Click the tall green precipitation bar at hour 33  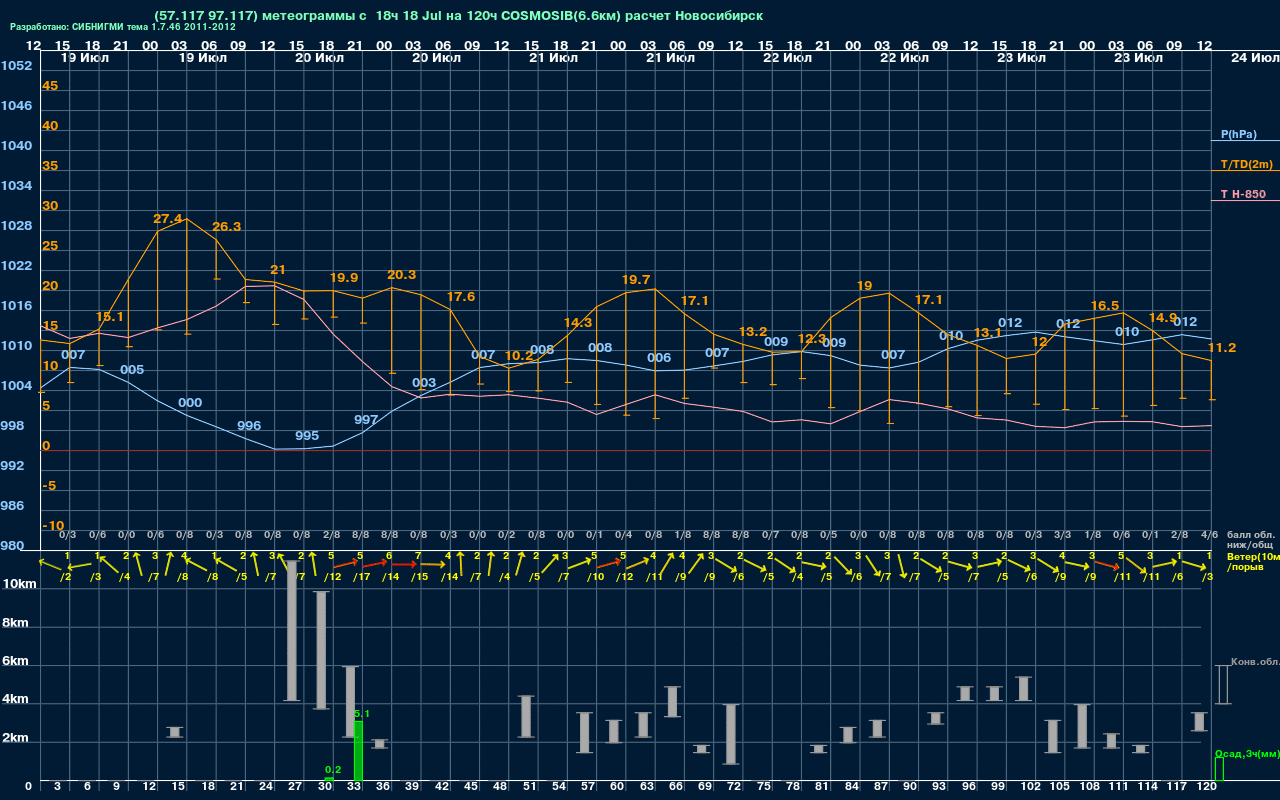point(358,750)
